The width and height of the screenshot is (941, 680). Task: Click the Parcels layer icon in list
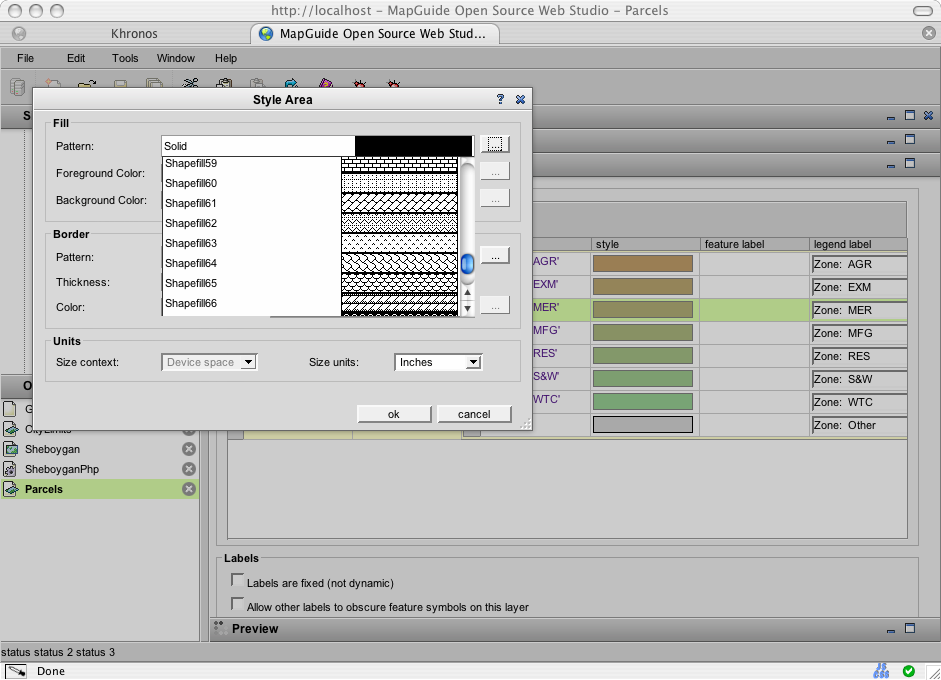point(10,489)
